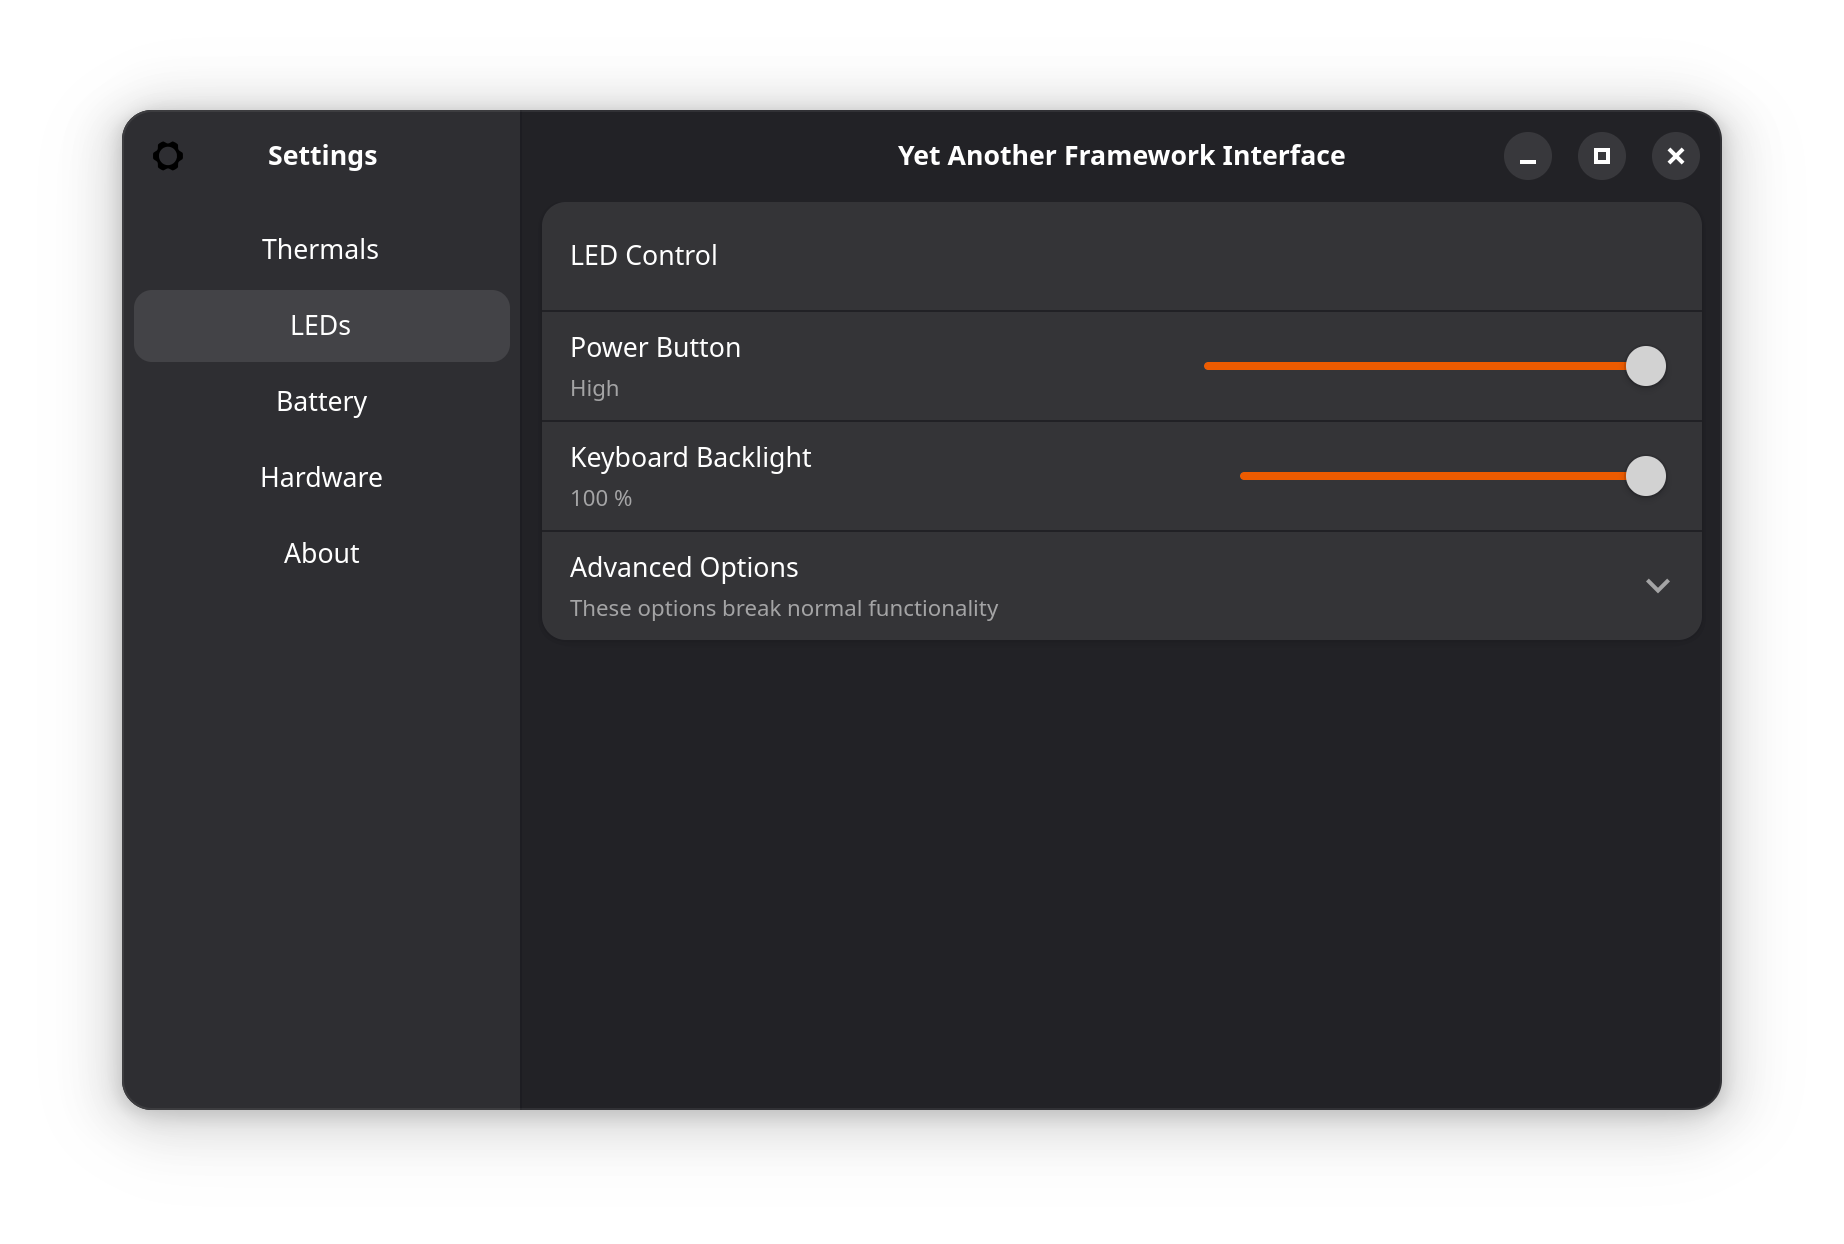Click the Keyboard Backlight row label
Screen dimensions: 1844x1244
pyautogui.click(x=690, y=457)
